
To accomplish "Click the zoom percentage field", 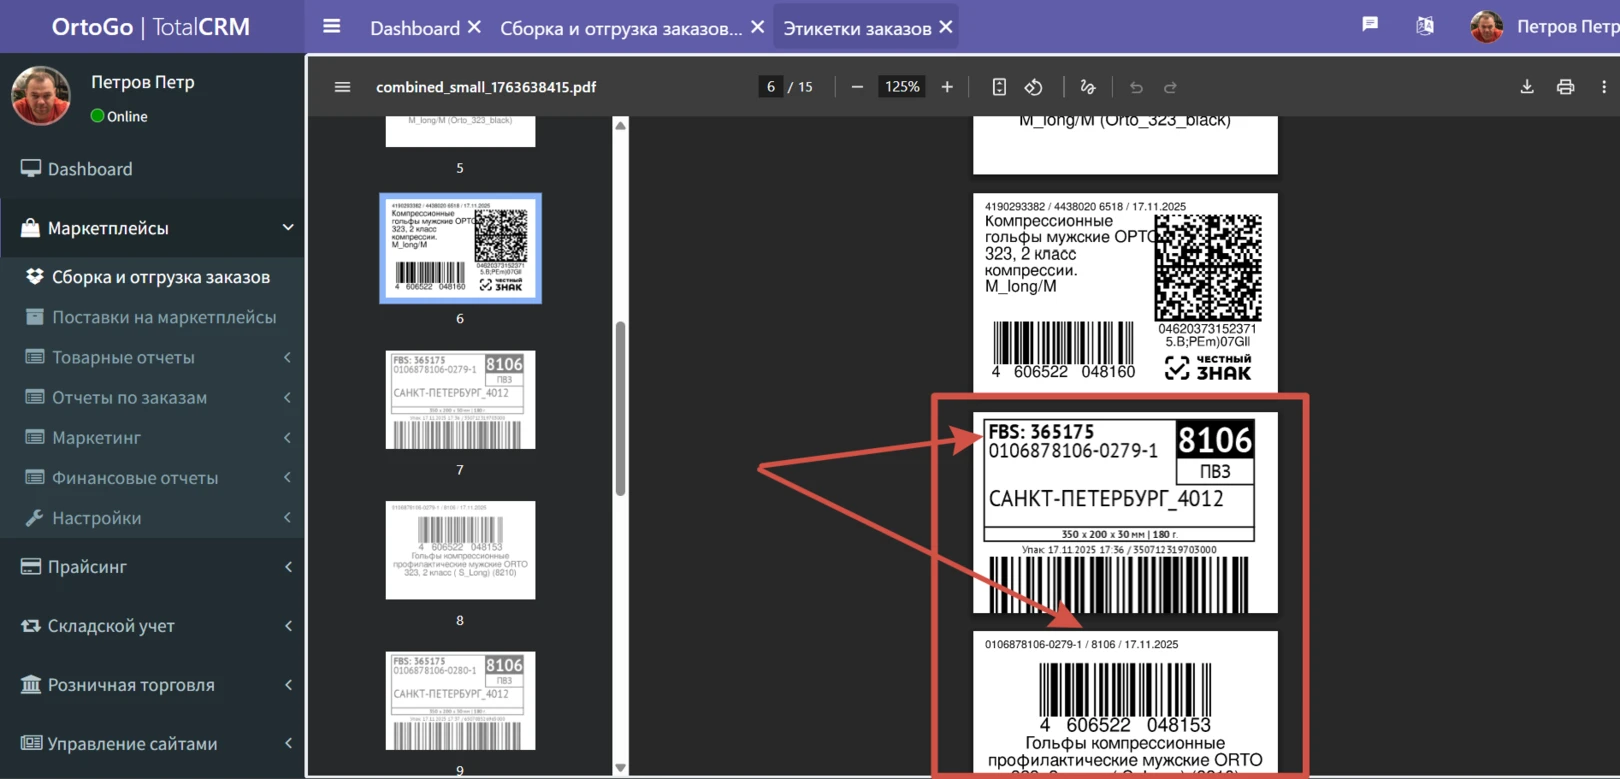I will pyautogui.click(x=901, y=87).
